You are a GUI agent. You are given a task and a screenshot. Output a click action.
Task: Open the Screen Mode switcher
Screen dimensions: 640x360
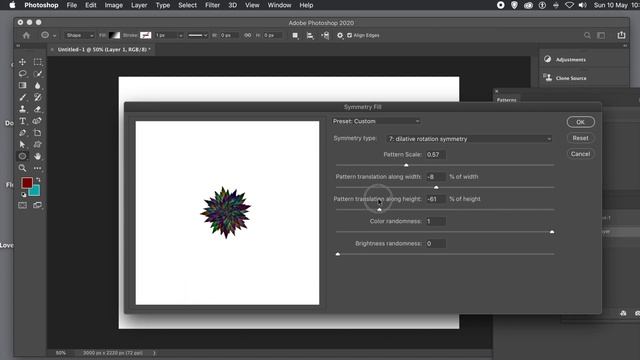[38, 205]
